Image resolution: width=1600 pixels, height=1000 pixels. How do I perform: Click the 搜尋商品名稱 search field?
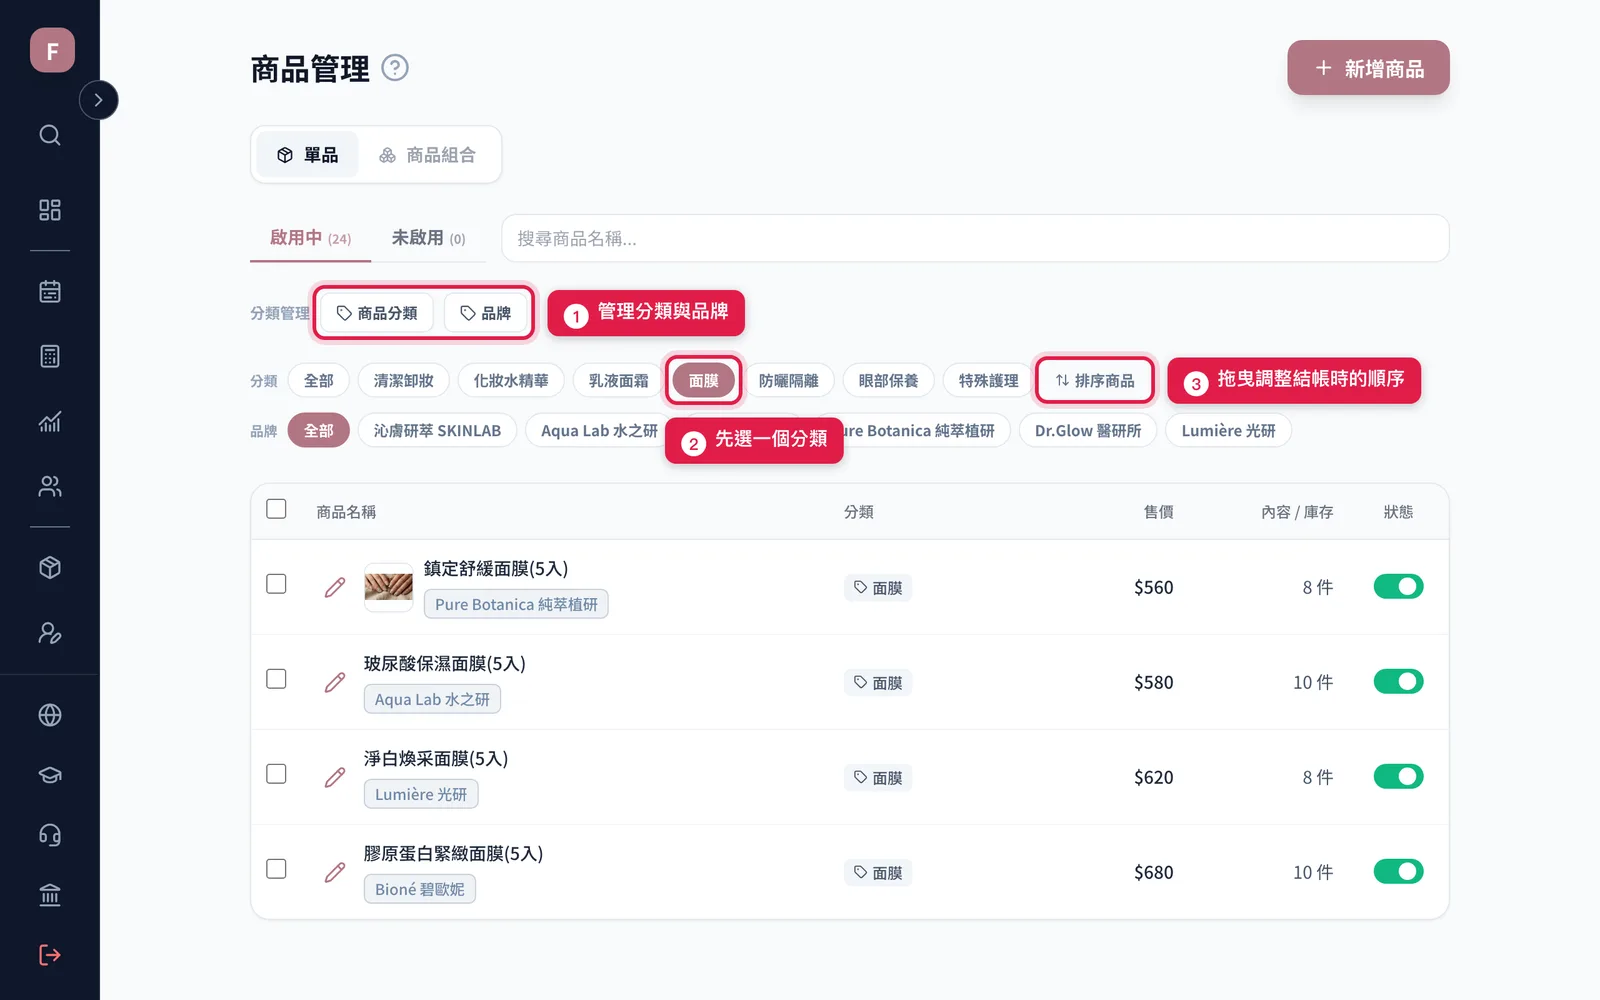[x=975, y=238]
